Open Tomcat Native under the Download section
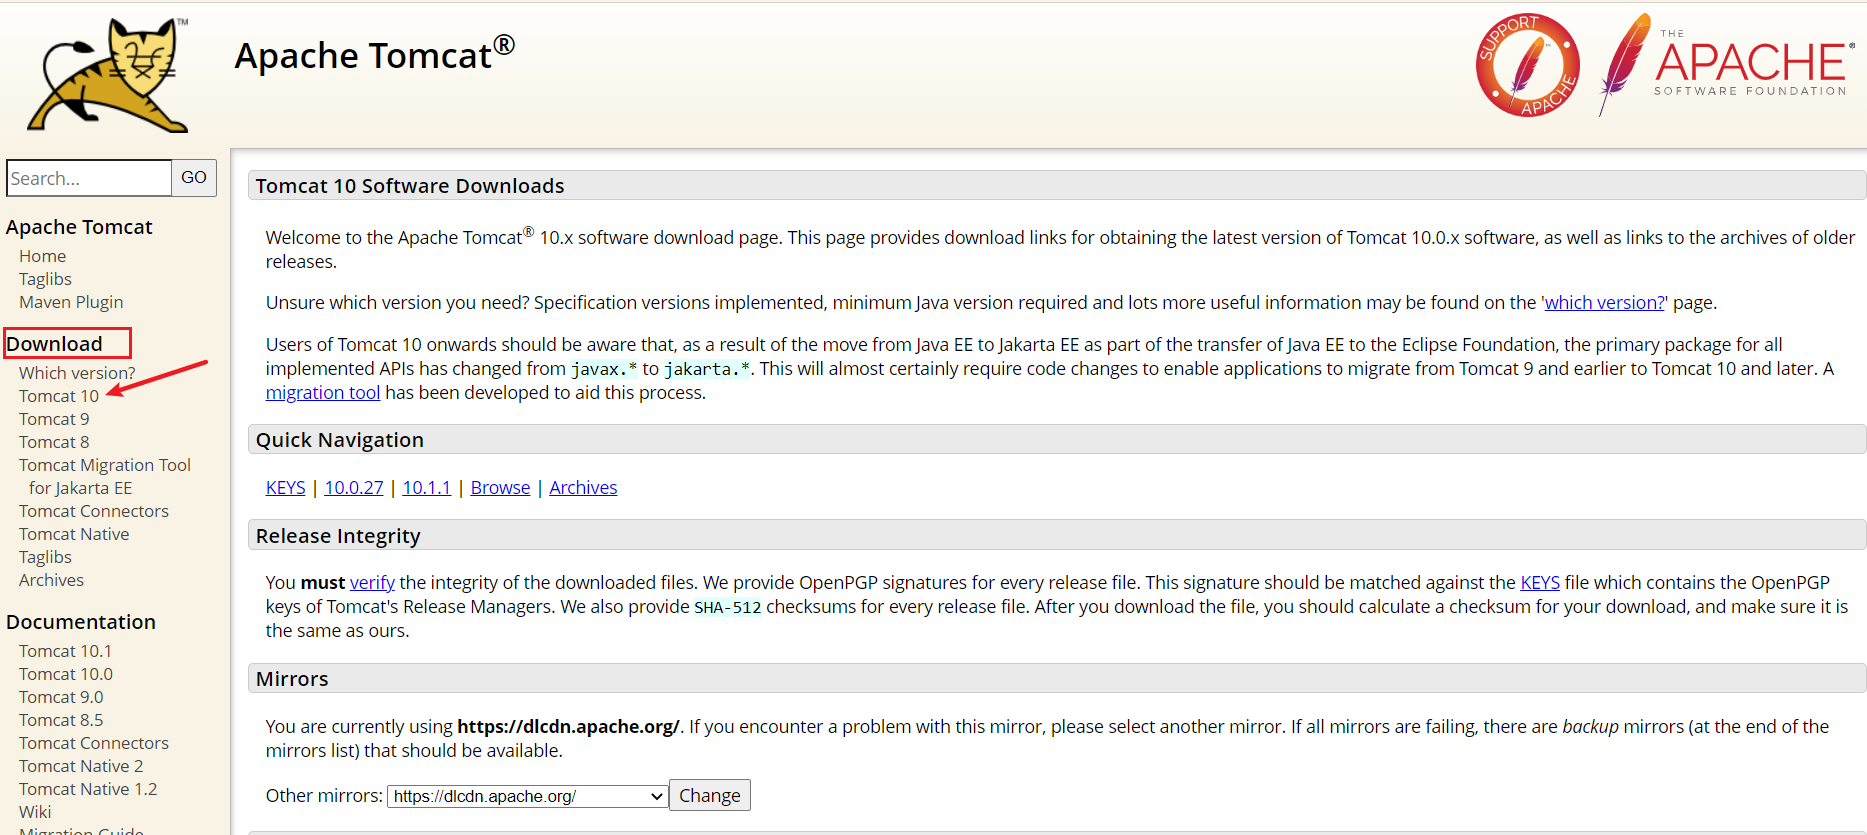The height and width of the screenshot is (835, 1867). click(74, 534)
